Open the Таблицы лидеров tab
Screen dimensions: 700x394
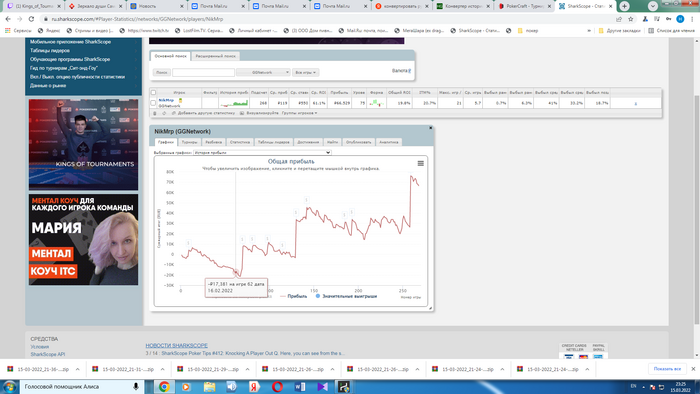tap(274, 142)
